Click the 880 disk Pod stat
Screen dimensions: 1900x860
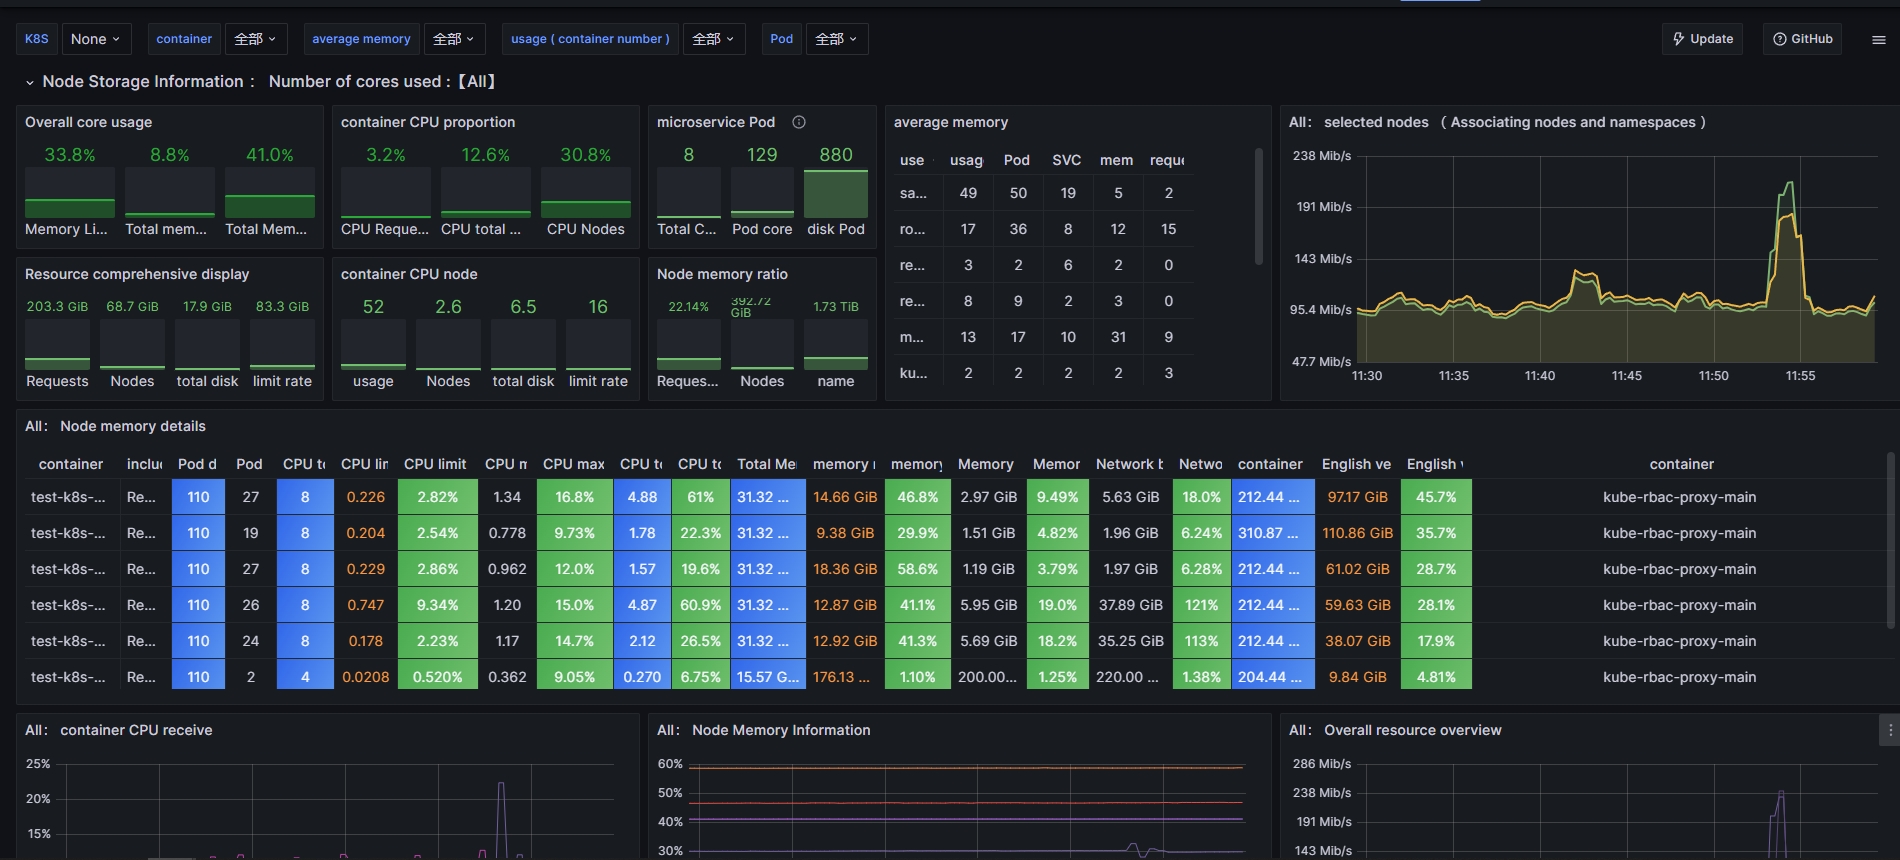pyautogui.click(x=836, y=191)
